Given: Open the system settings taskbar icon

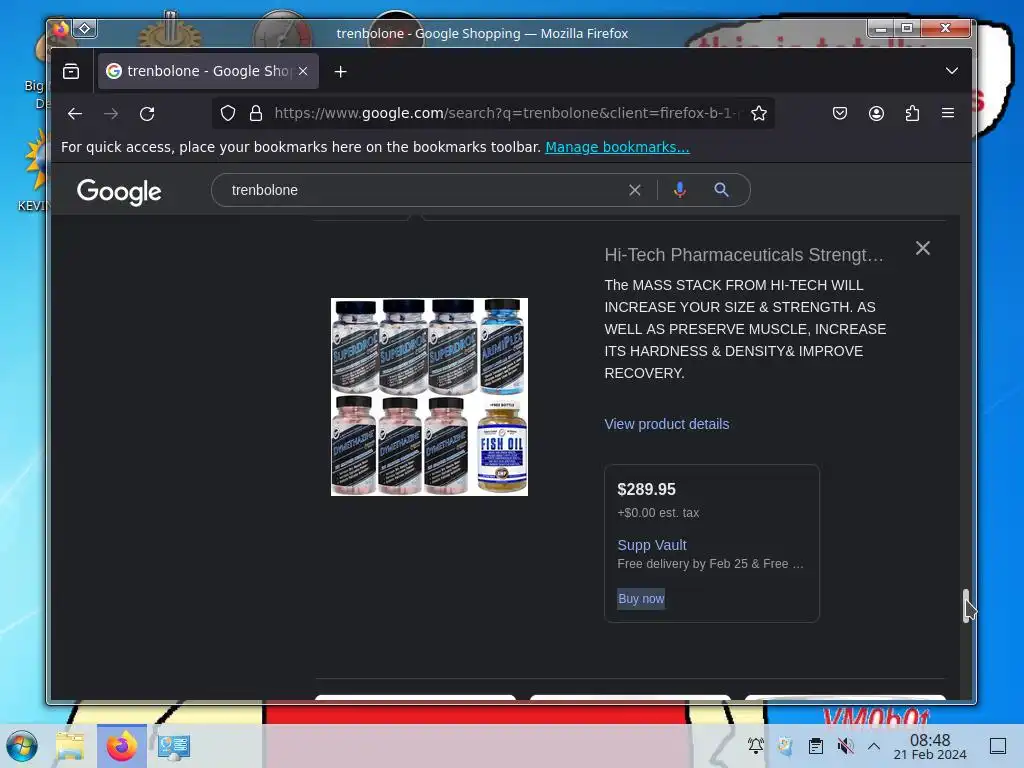Looking at the screenshot, I should tap(174, 746).
